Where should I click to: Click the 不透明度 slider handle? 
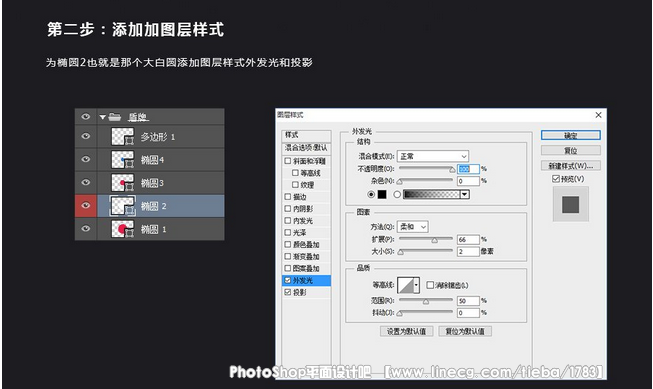pyautogui.click(x=452, y=170)
